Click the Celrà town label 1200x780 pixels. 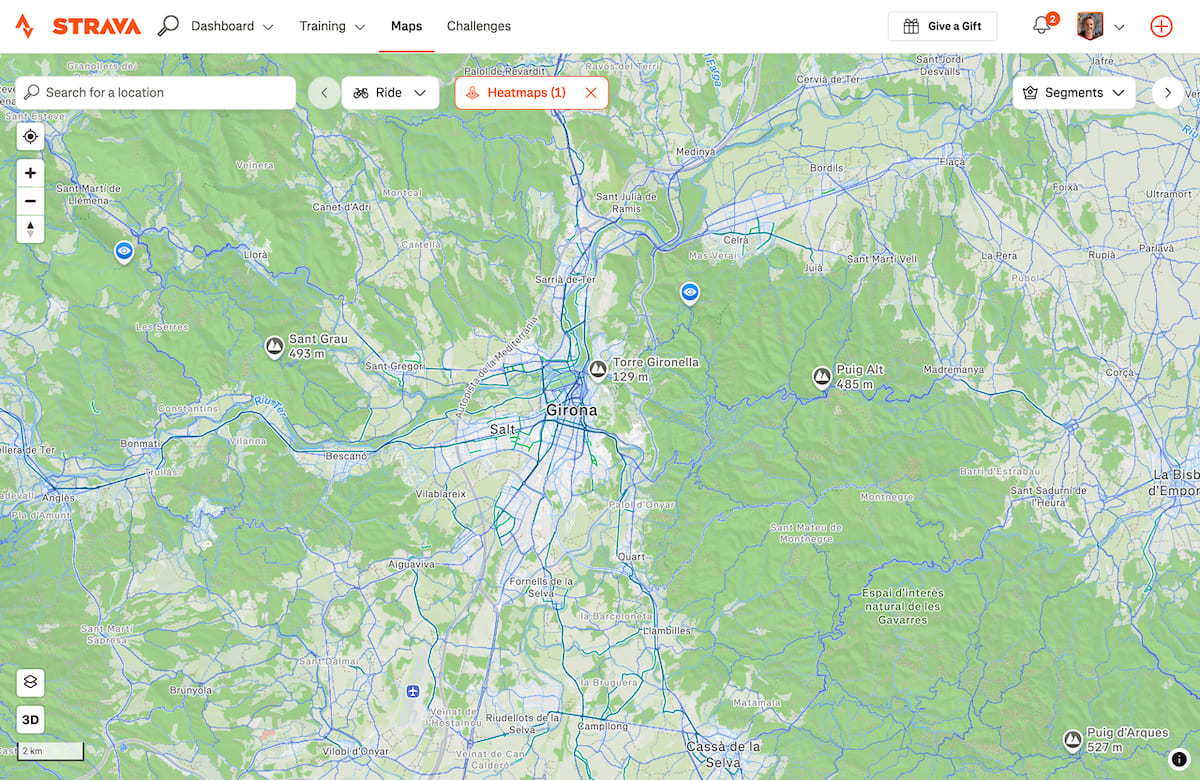tap(735, 239)
